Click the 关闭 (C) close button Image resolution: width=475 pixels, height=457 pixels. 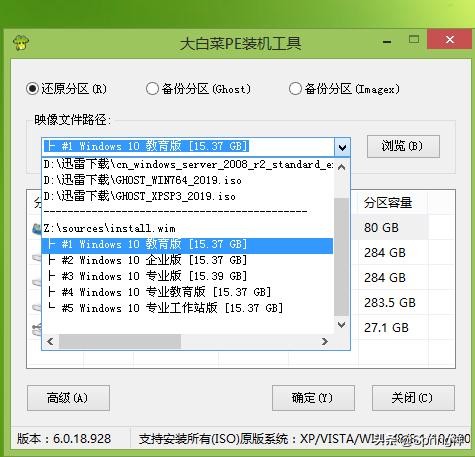(413, 398)
